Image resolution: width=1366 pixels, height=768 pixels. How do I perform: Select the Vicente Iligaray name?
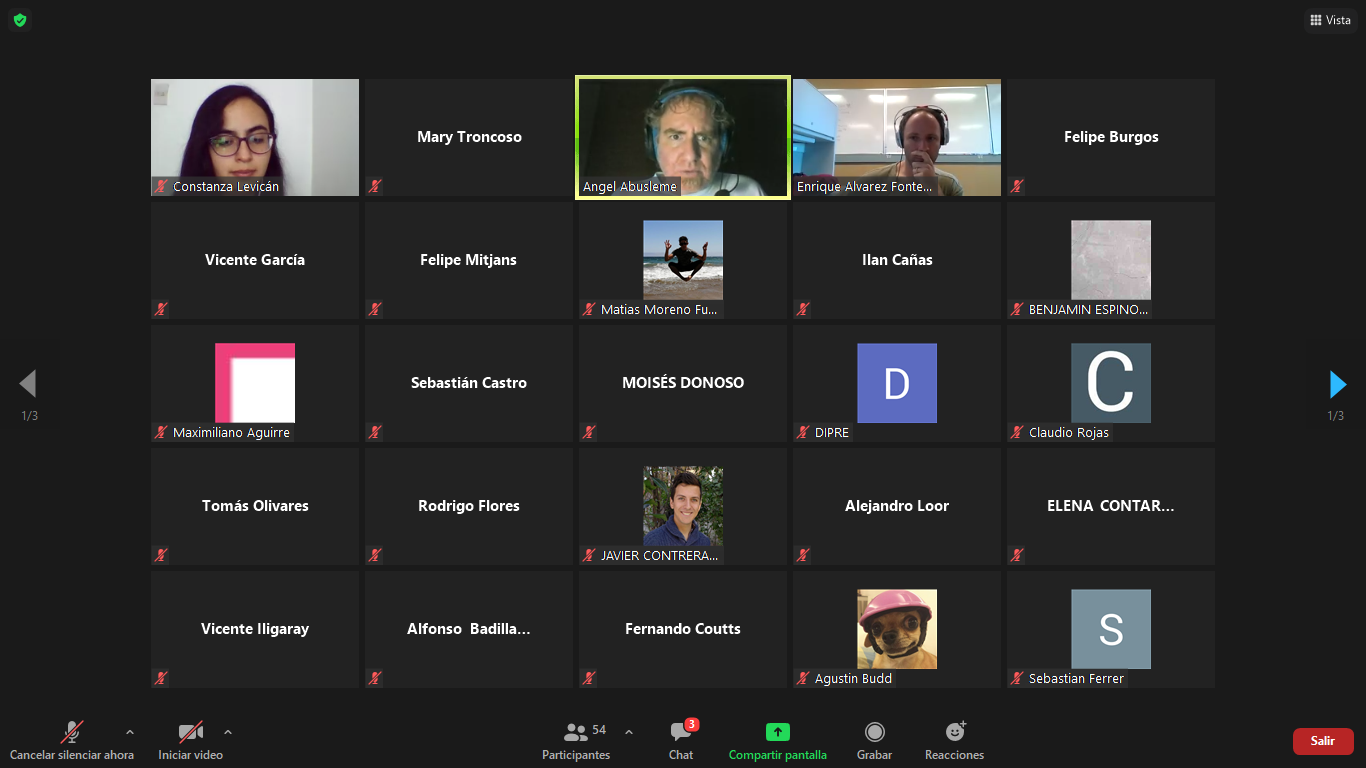[255, 629]
